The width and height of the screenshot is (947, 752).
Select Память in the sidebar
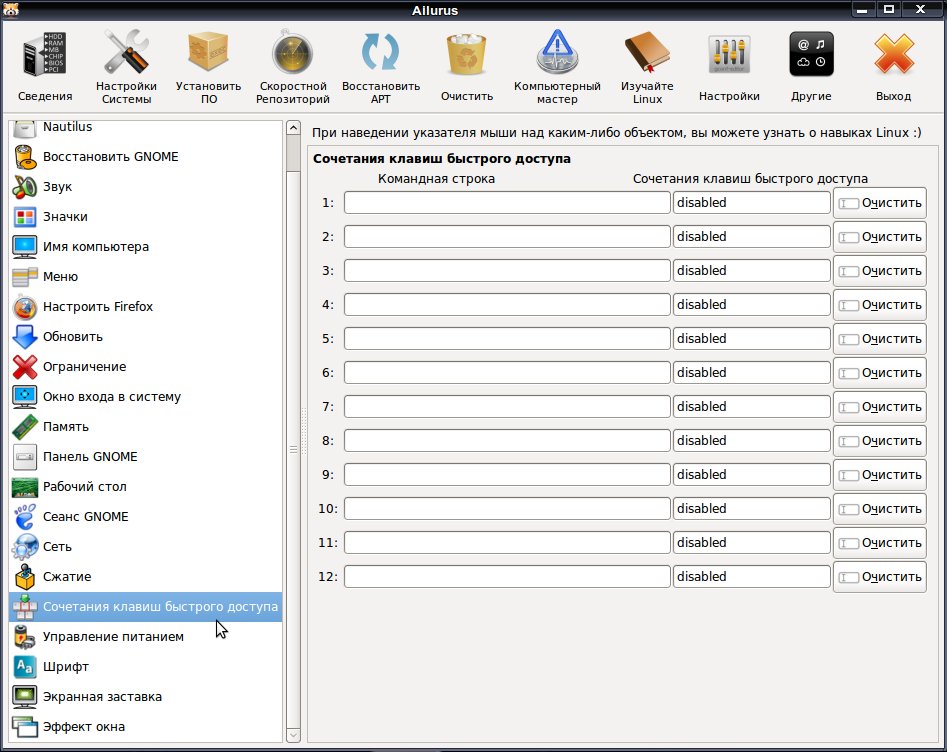[x=146, y=426]
